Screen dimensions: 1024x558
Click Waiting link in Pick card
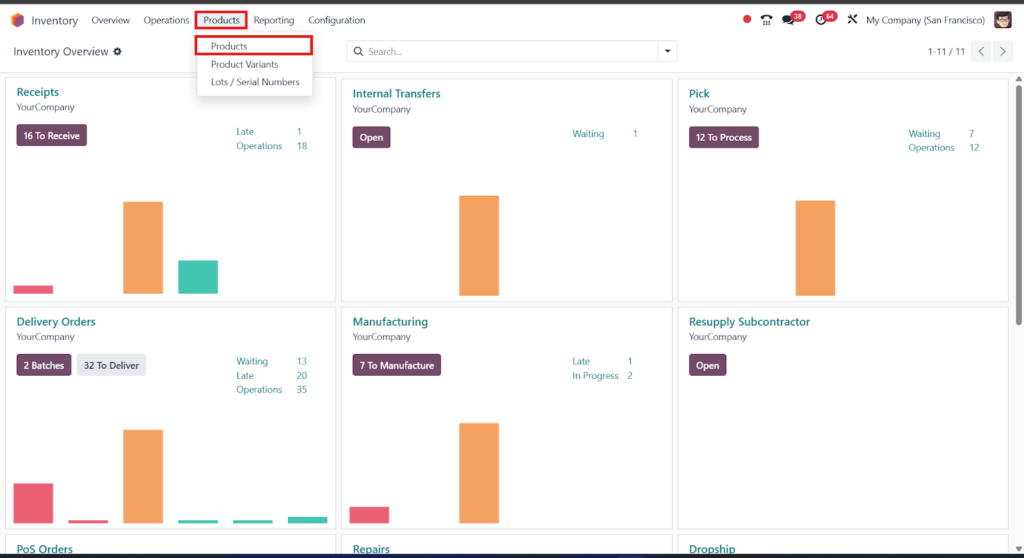click(x=924, y=133)
